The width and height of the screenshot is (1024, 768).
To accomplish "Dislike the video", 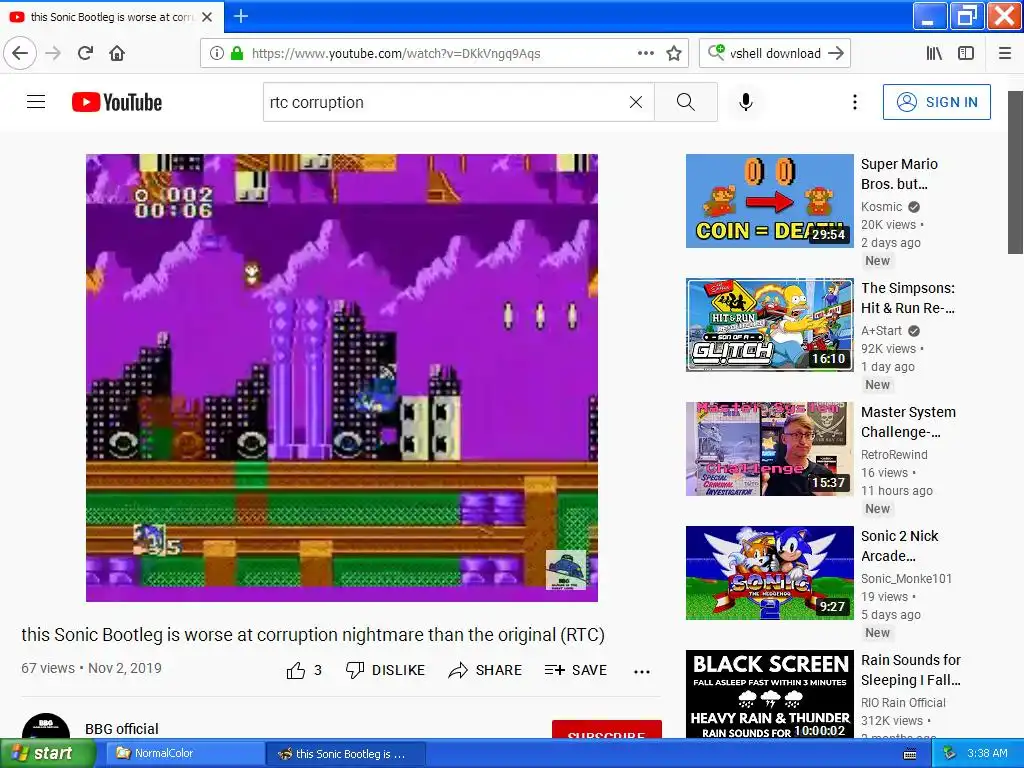I will [x=385, y=670].
